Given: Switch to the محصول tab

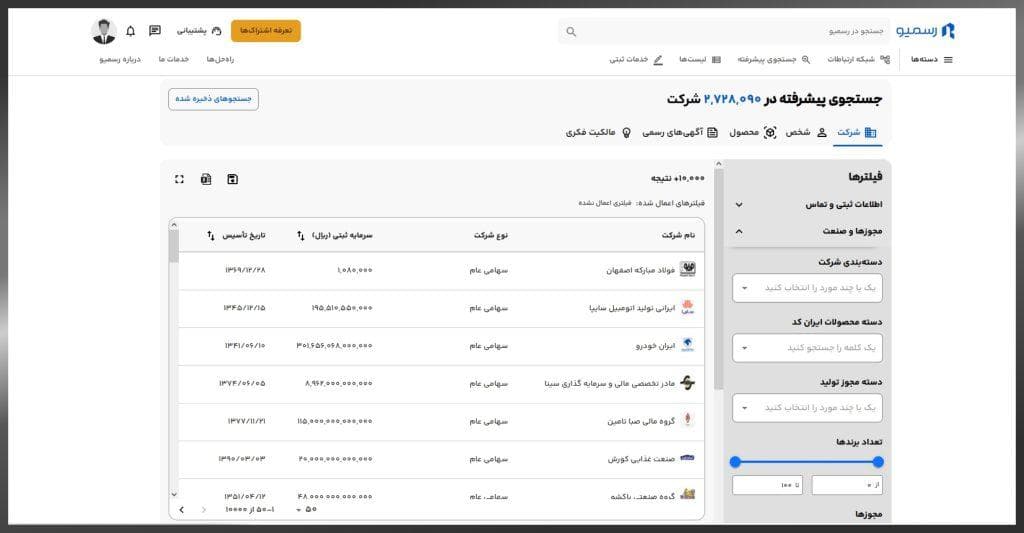Looking at the screenshot, I should pyautogui.click(x=752, y=133).
